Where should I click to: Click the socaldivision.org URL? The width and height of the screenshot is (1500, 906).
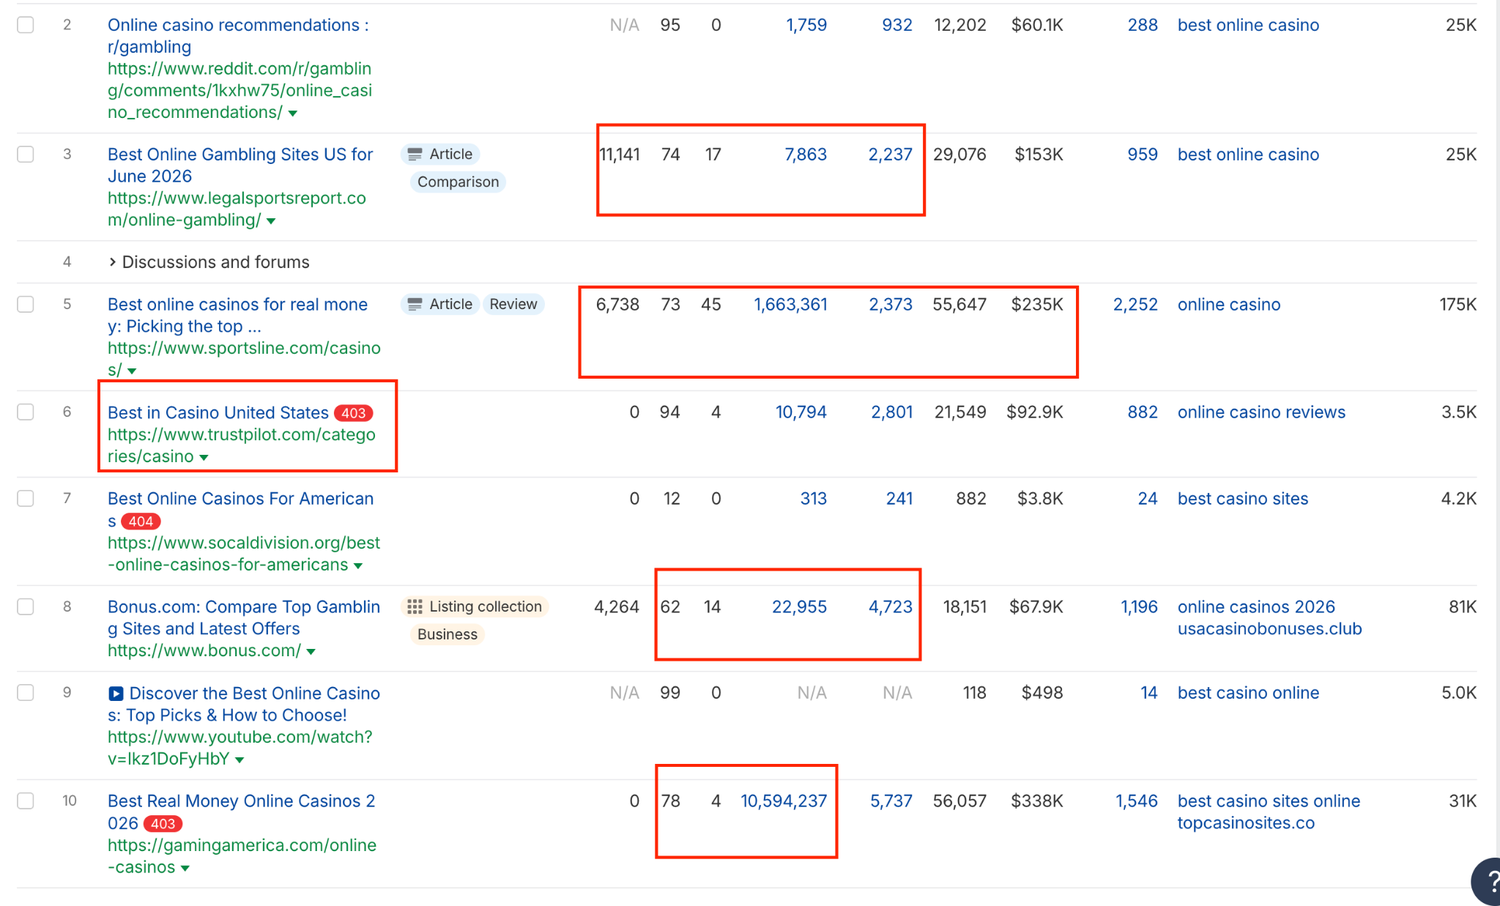244,553
